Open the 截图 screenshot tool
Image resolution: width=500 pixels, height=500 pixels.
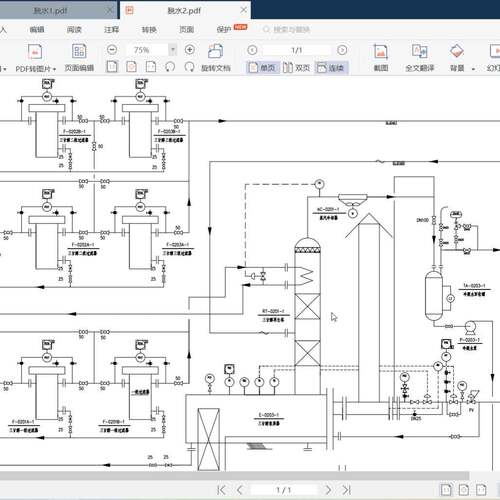click(x=381, y=58)
